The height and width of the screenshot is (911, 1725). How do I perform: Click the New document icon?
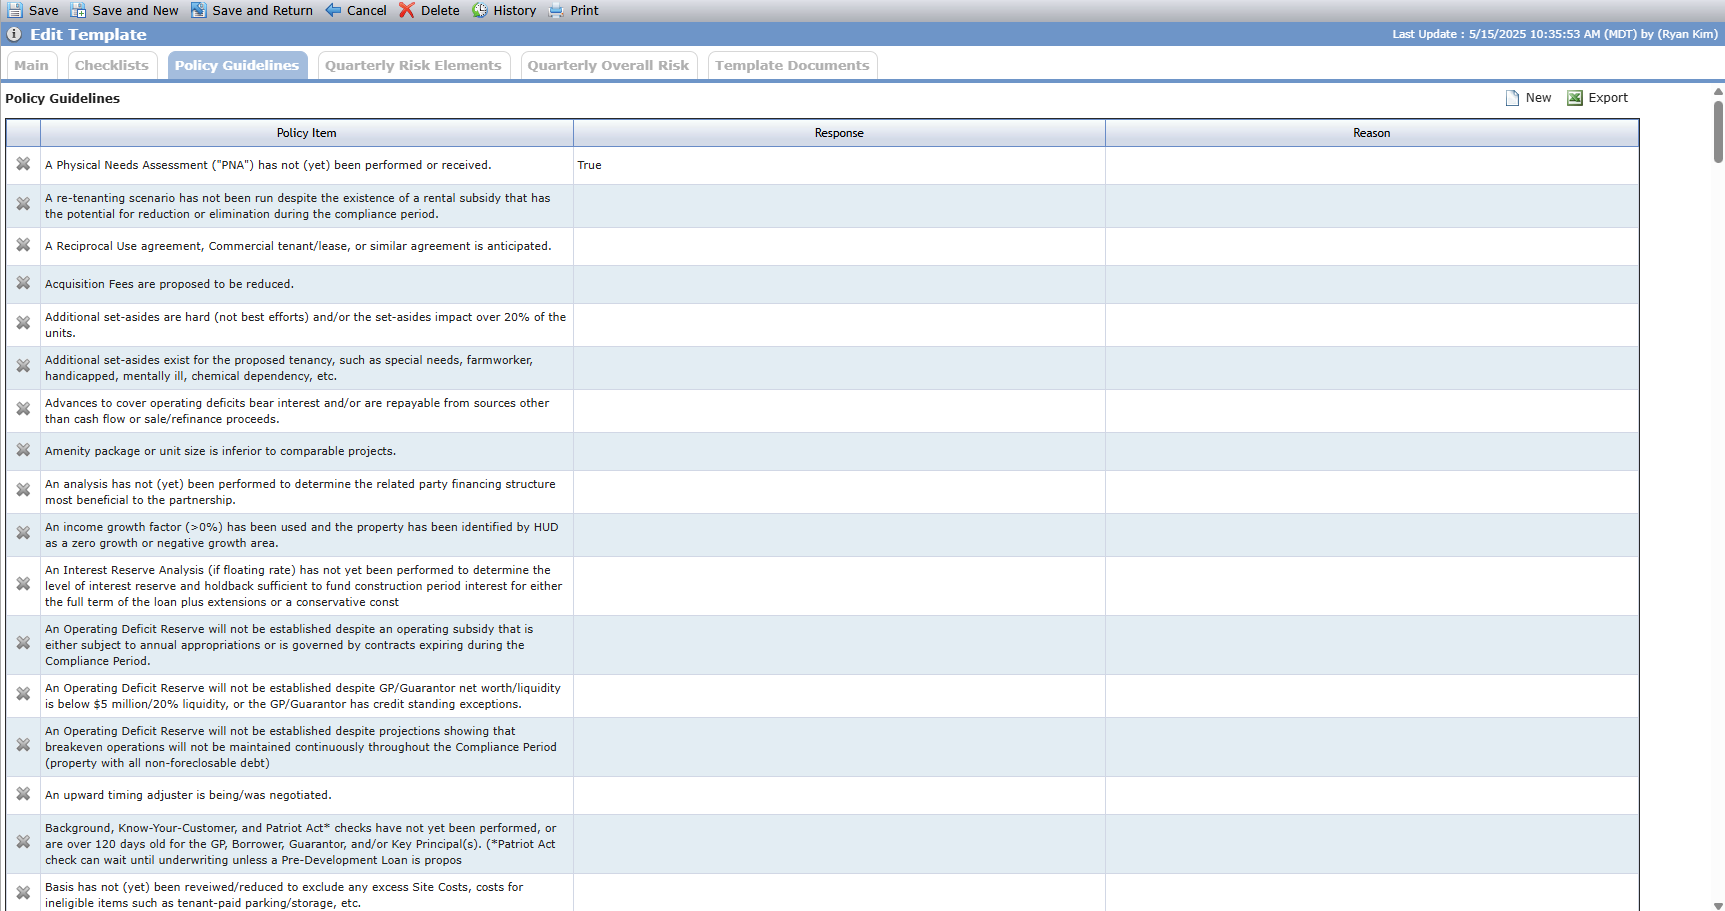tap(1513, 98)
